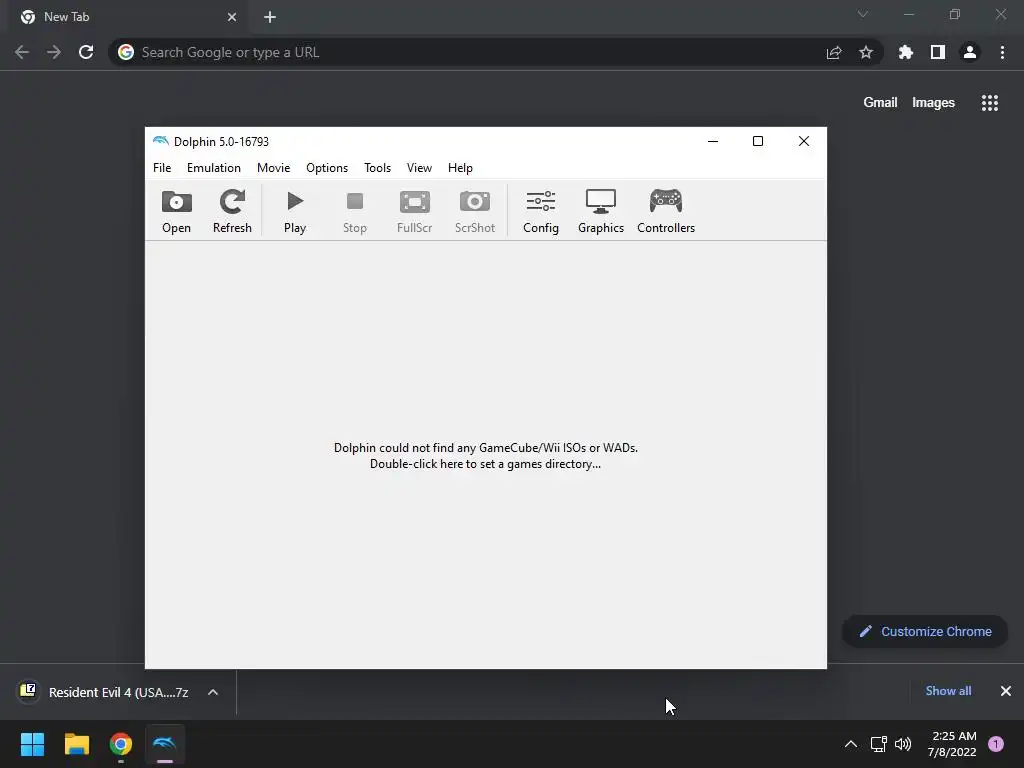Open notification badge in taskbar

pos(996,744)
